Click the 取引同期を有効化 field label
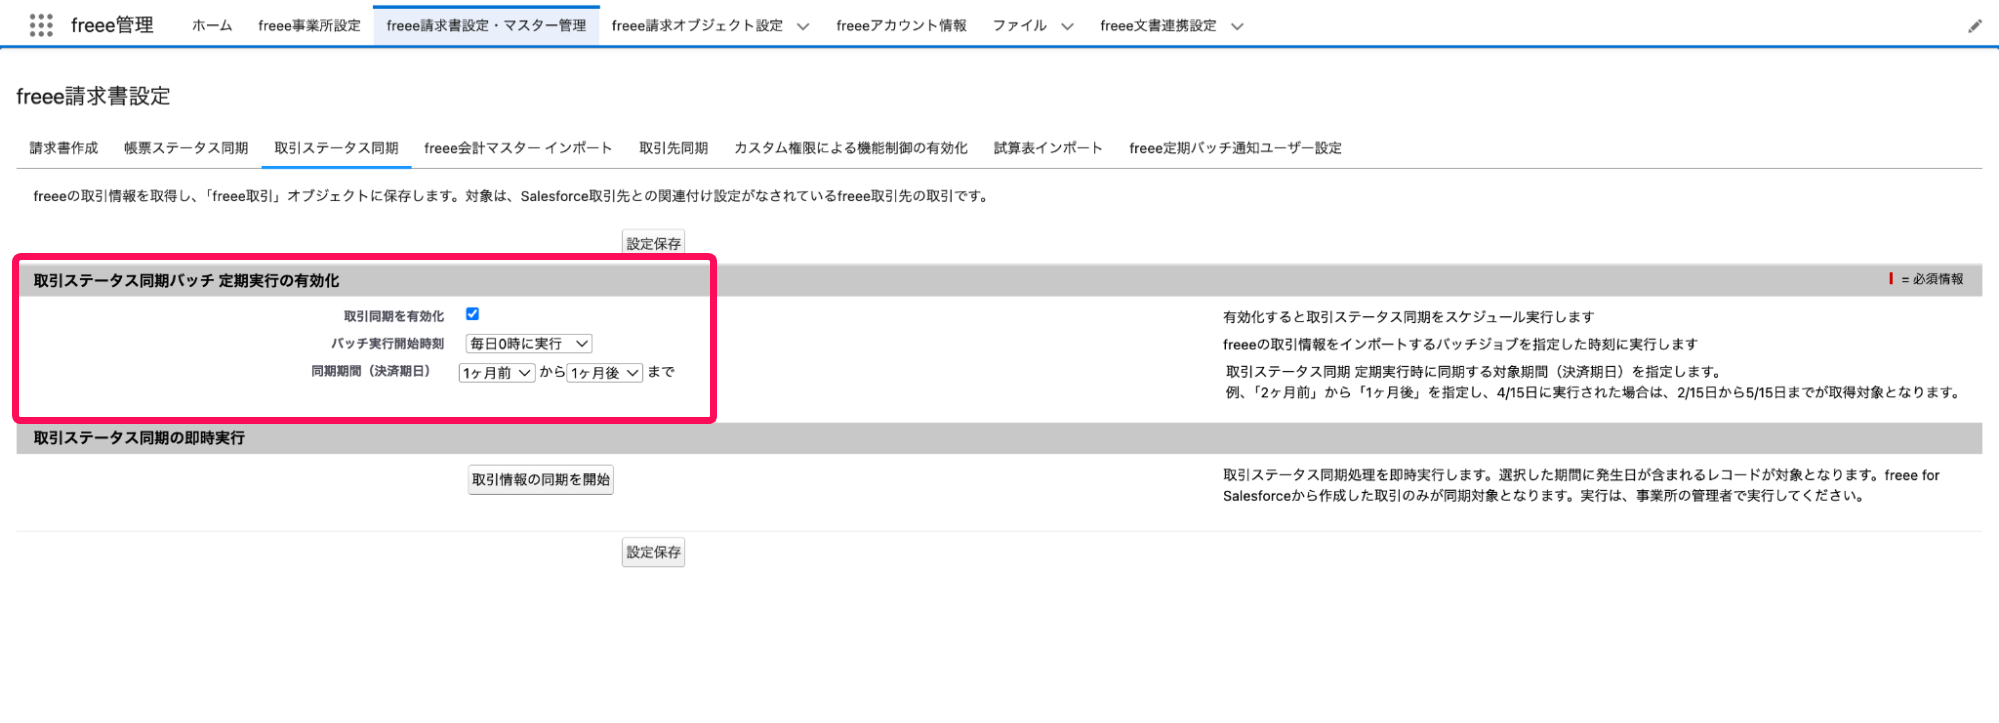The image size is (1999, 723). tap(394, 316)
